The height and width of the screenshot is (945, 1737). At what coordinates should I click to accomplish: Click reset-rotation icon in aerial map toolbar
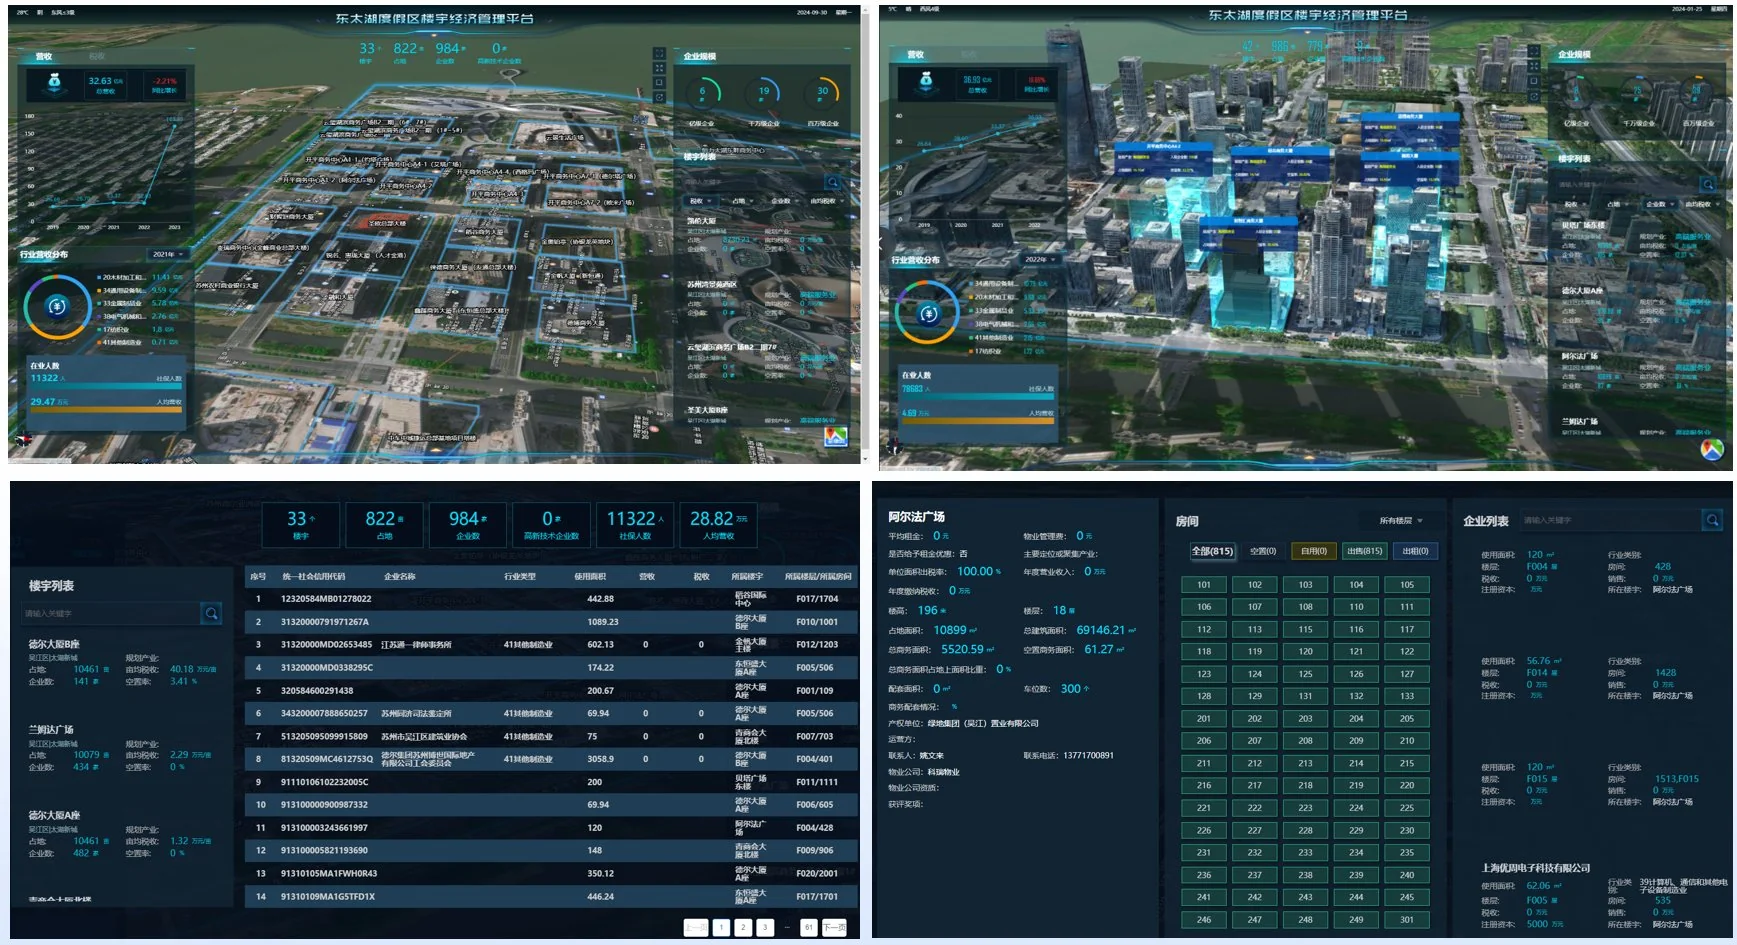659,97
